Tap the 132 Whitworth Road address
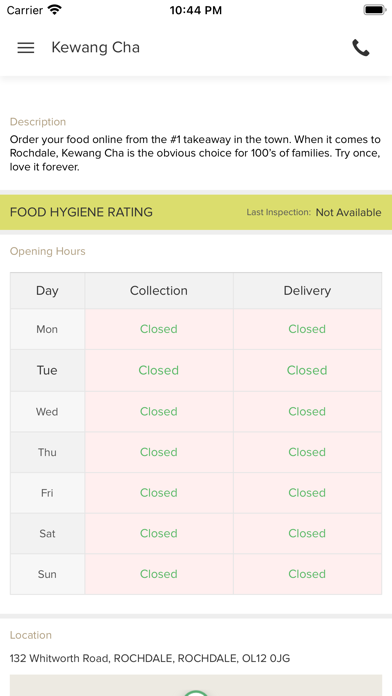Image resolution: width=392 pixels, height=696 pixels. pos(150,658)
